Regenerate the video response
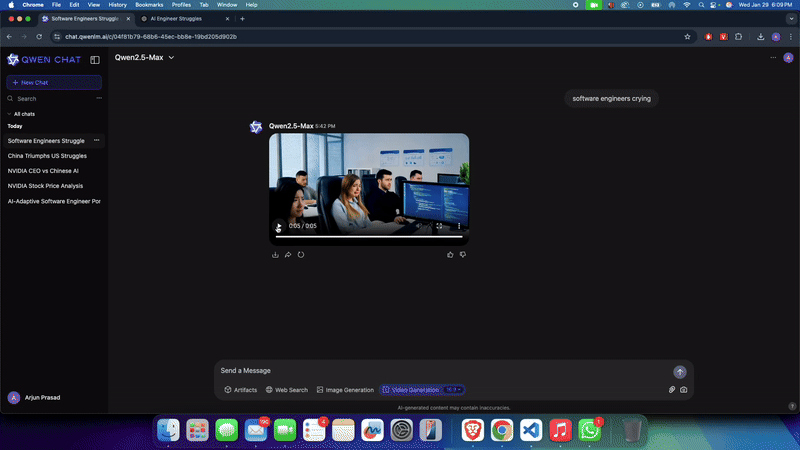 [x=301, y=255]
